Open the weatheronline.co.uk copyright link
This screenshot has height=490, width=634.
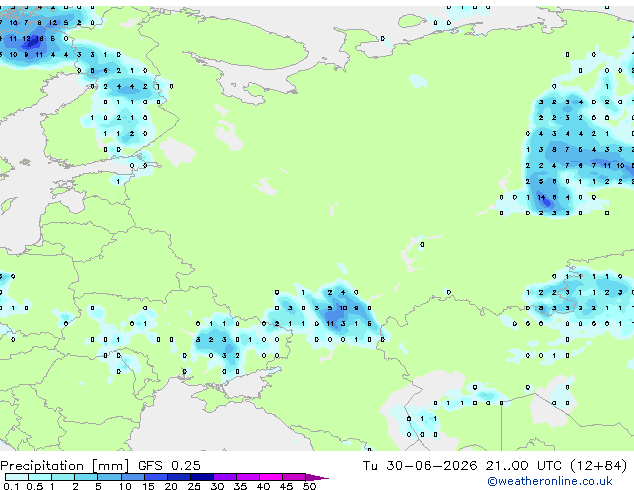[550, 481]
